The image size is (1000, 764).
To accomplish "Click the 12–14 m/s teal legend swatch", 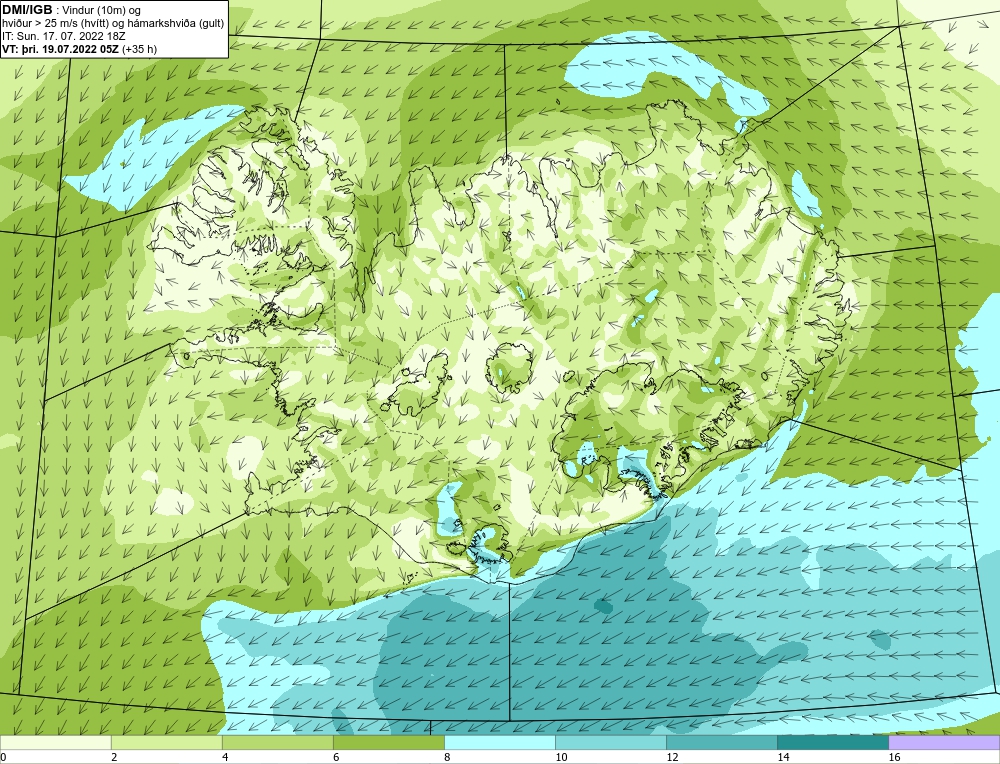I will point(721,743).
